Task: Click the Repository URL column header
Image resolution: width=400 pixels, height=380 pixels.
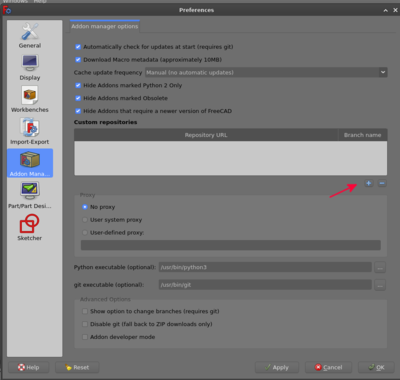Action: point(206,135)
